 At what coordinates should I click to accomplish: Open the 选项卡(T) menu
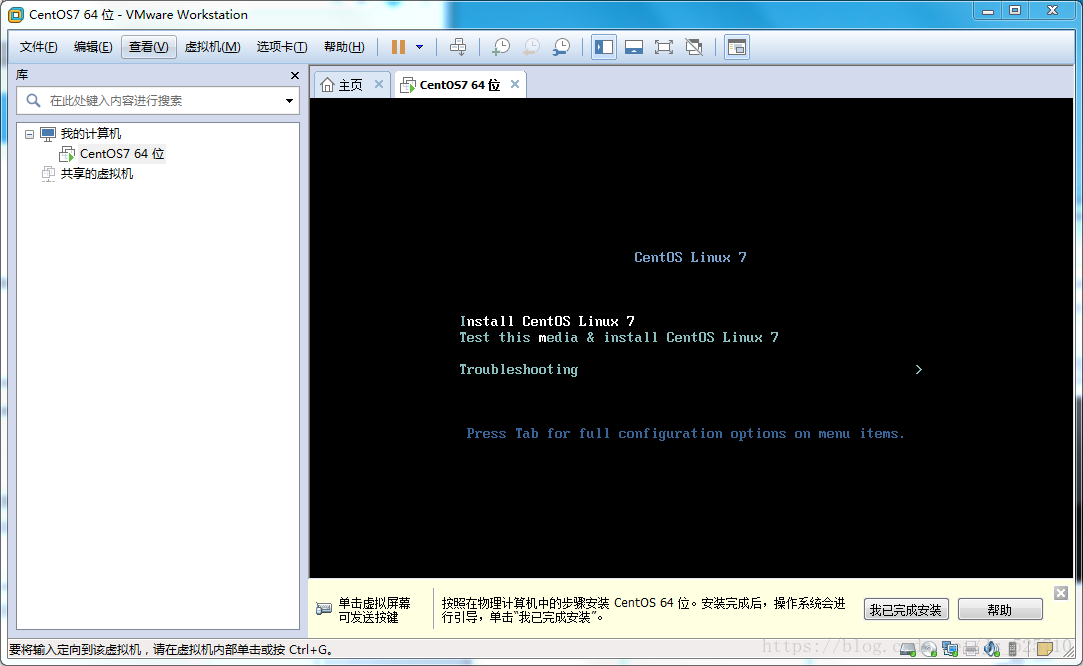coord(282,47)
